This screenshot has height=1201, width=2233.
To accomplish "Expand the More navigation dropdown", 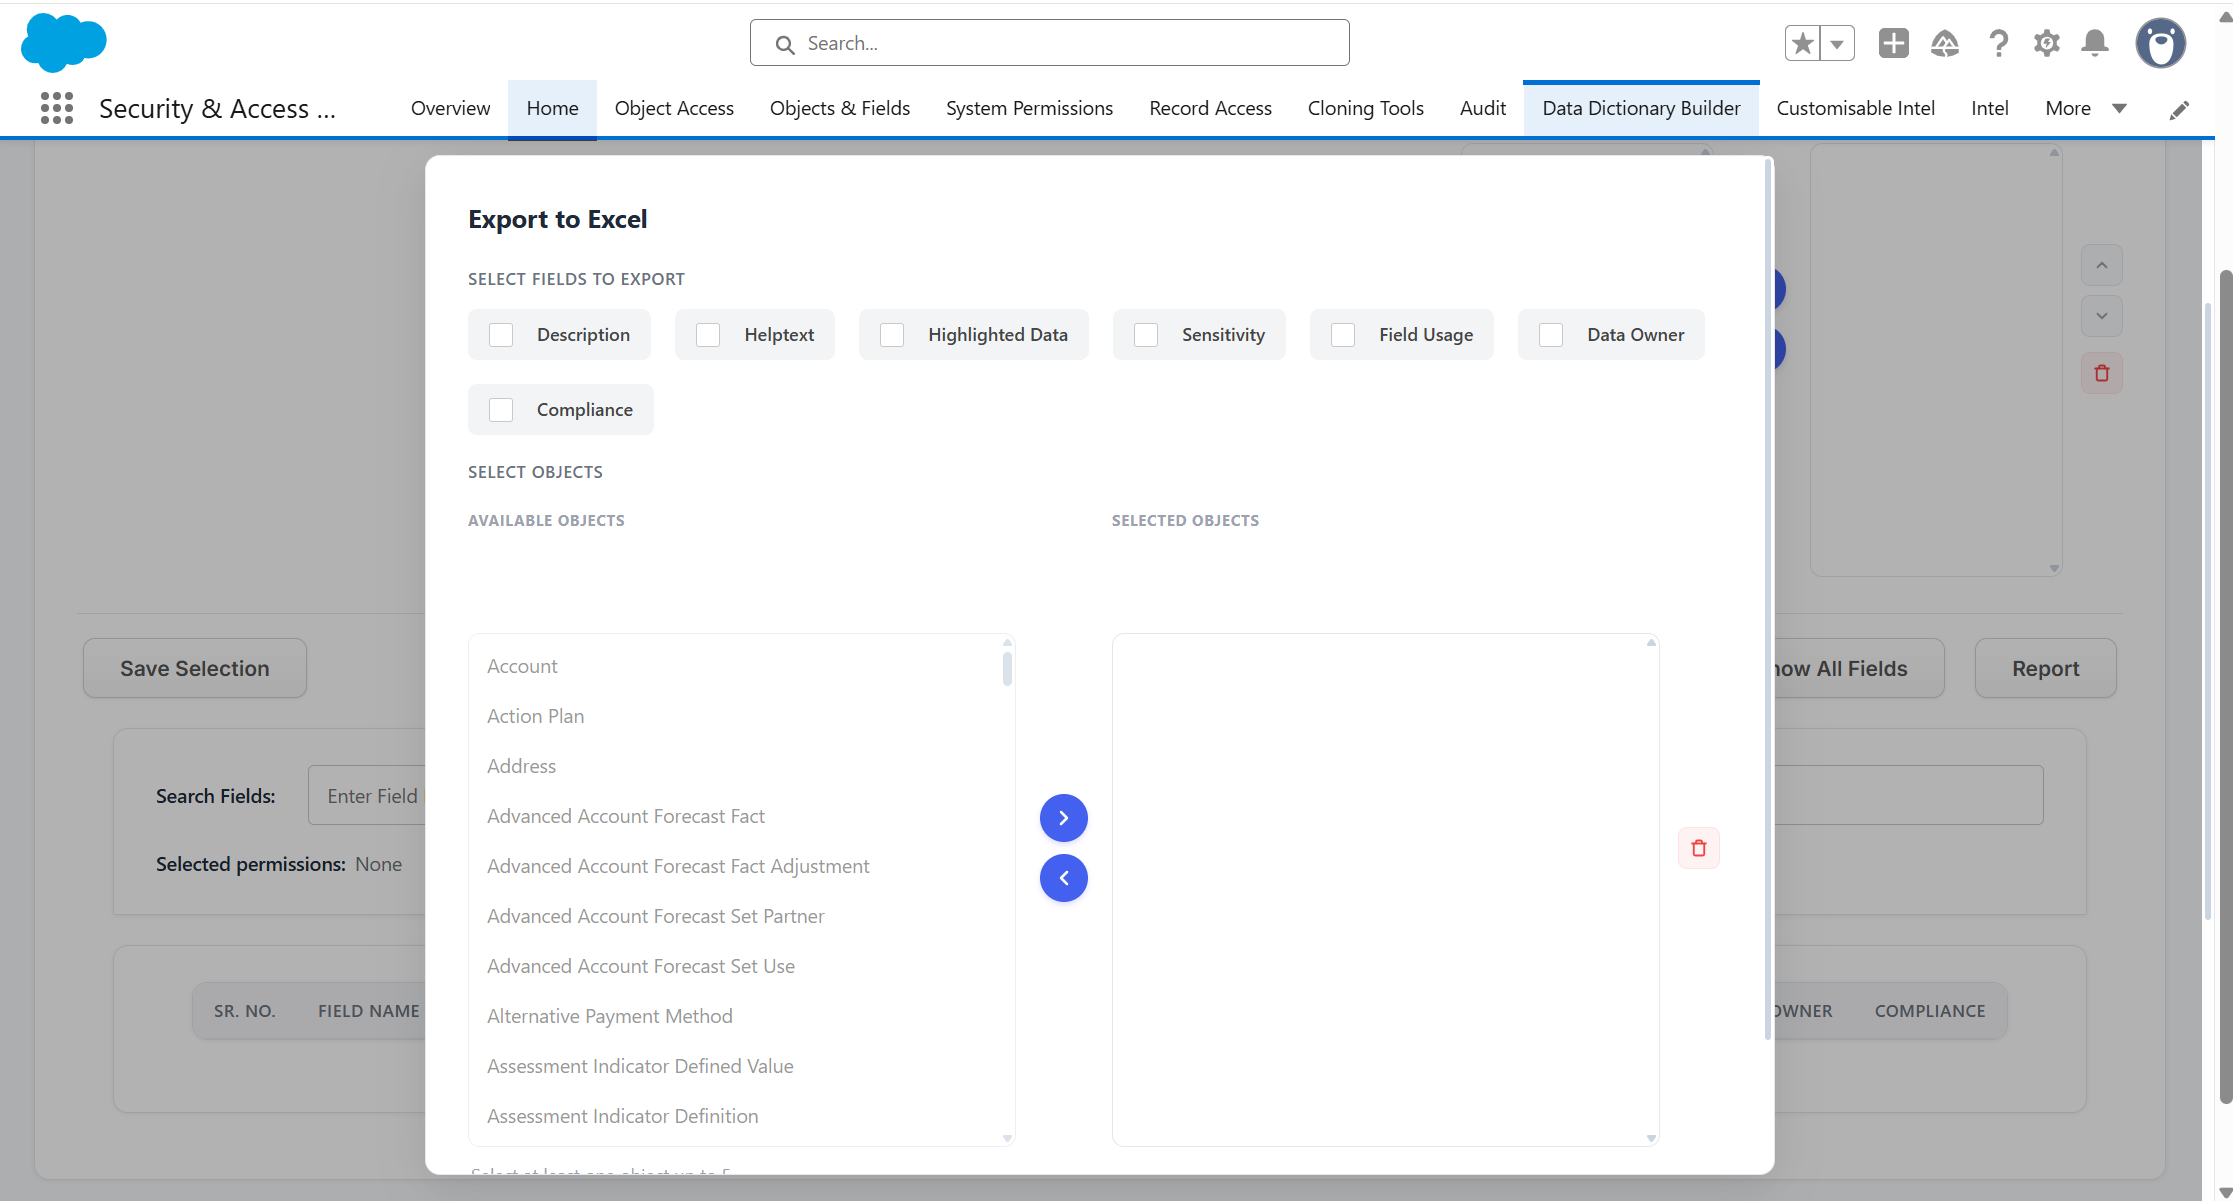I will tap(2086, 108).
